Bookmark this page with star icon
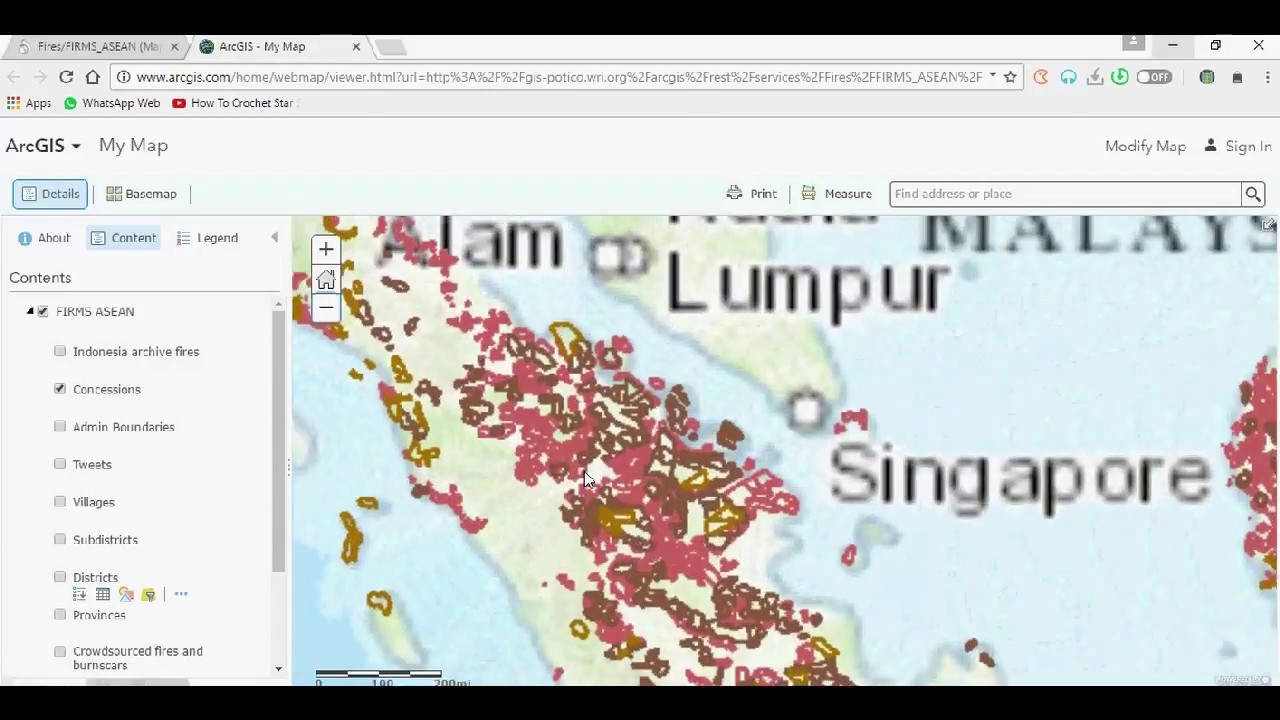This screenshot has height=720, width=1280. (x=1010, y=77)
